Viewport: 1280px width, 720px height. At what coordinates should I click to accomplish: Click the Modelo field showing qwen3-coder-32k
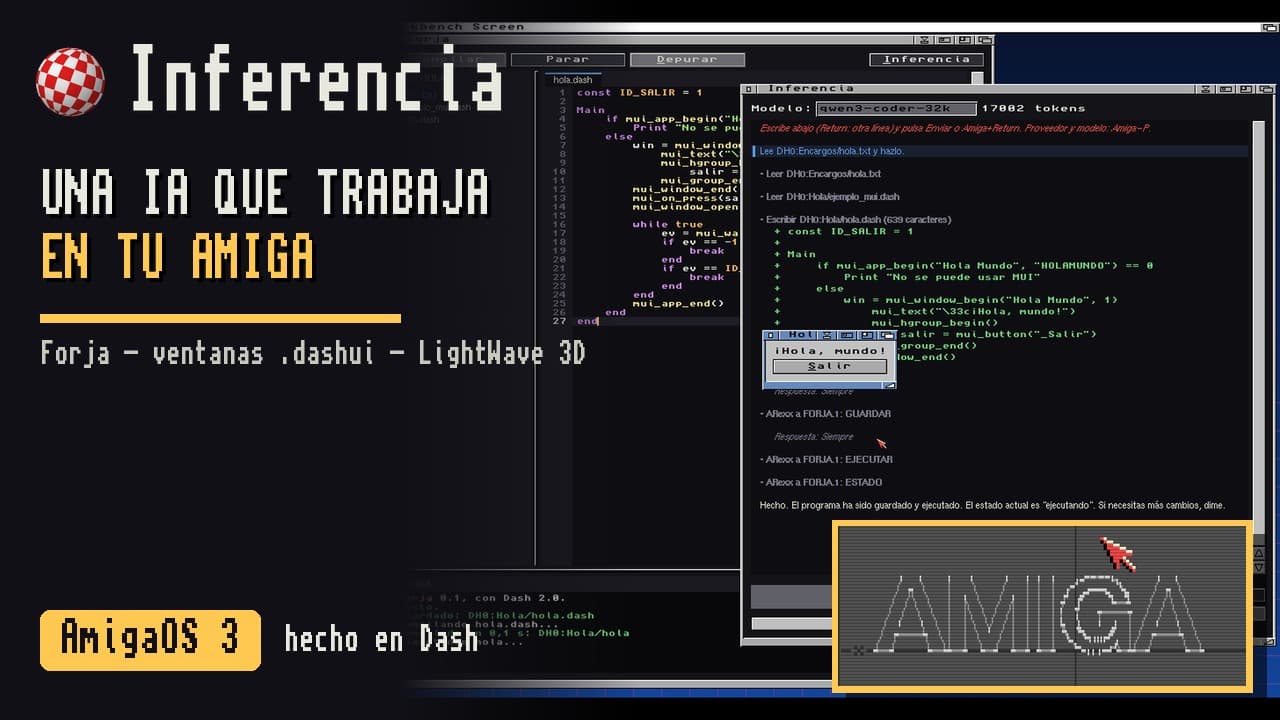tap(895, 108)
